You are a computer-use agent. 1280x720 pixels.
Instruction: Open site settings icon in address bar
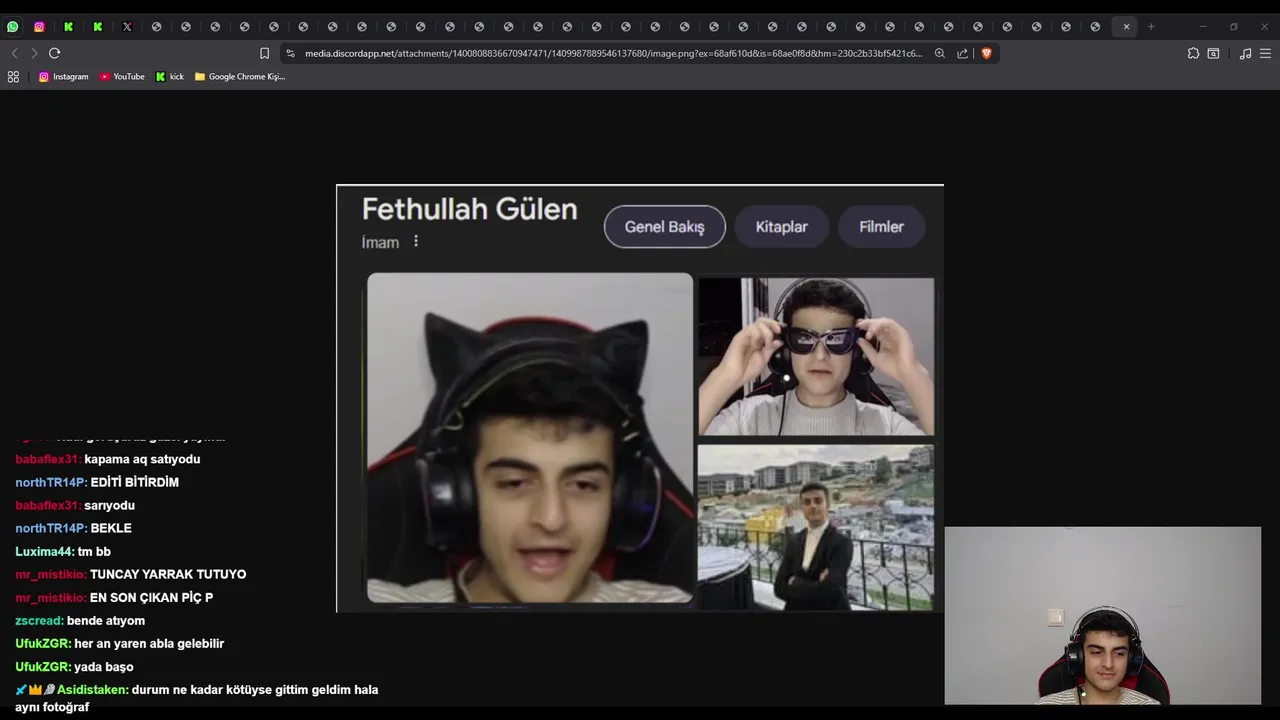pyautogui.click(x=290, y=53)
